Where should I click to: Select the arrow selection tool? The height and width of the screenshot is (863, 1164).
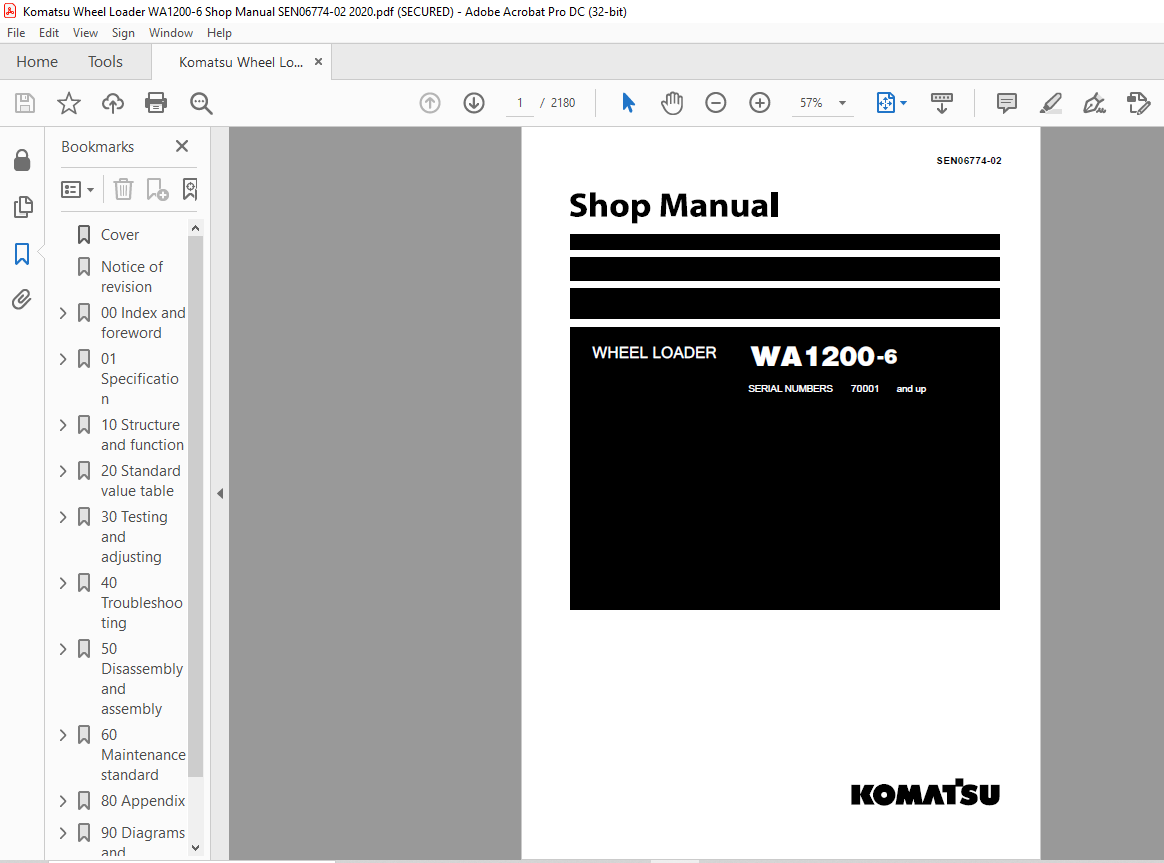628,103
